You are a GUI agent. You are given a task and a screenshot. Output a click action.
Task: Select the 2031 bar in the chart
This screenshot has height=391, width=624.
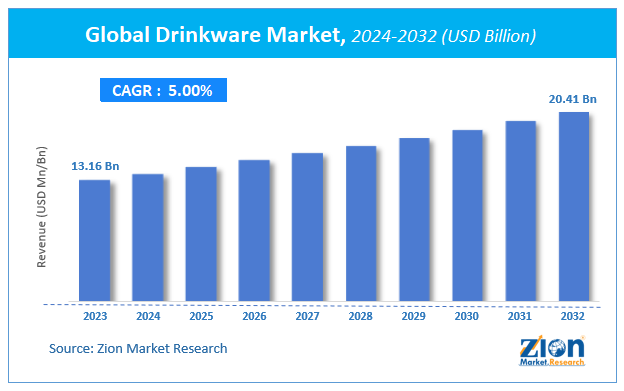point(521,211)
